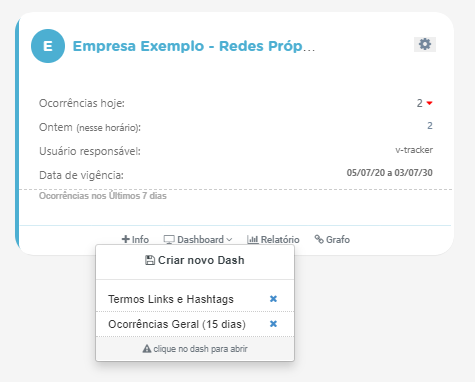Image resolution: width=475 pixels, height=382 pixels.
Task: Click the bar chart Relatório icon
Action: (x=253, y=239)
